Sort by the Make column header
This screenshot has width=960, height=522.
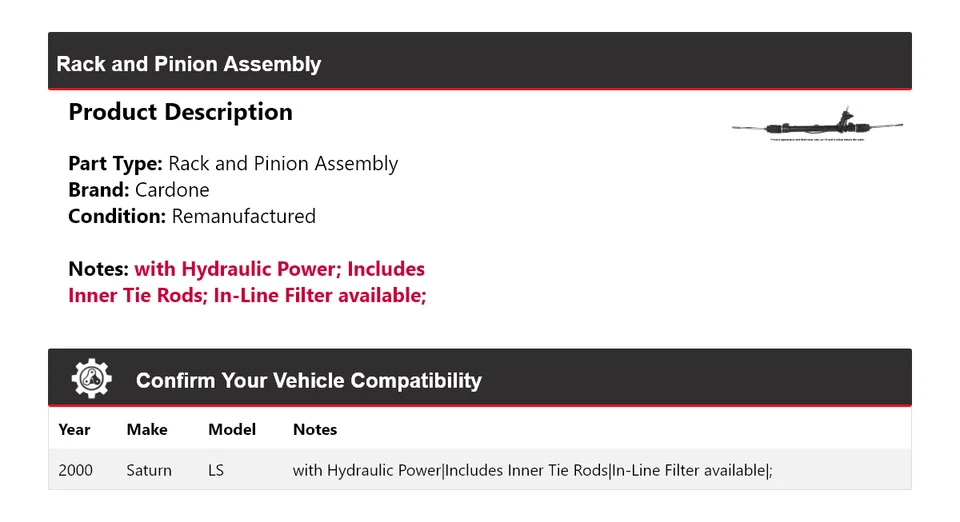(147, 430)
